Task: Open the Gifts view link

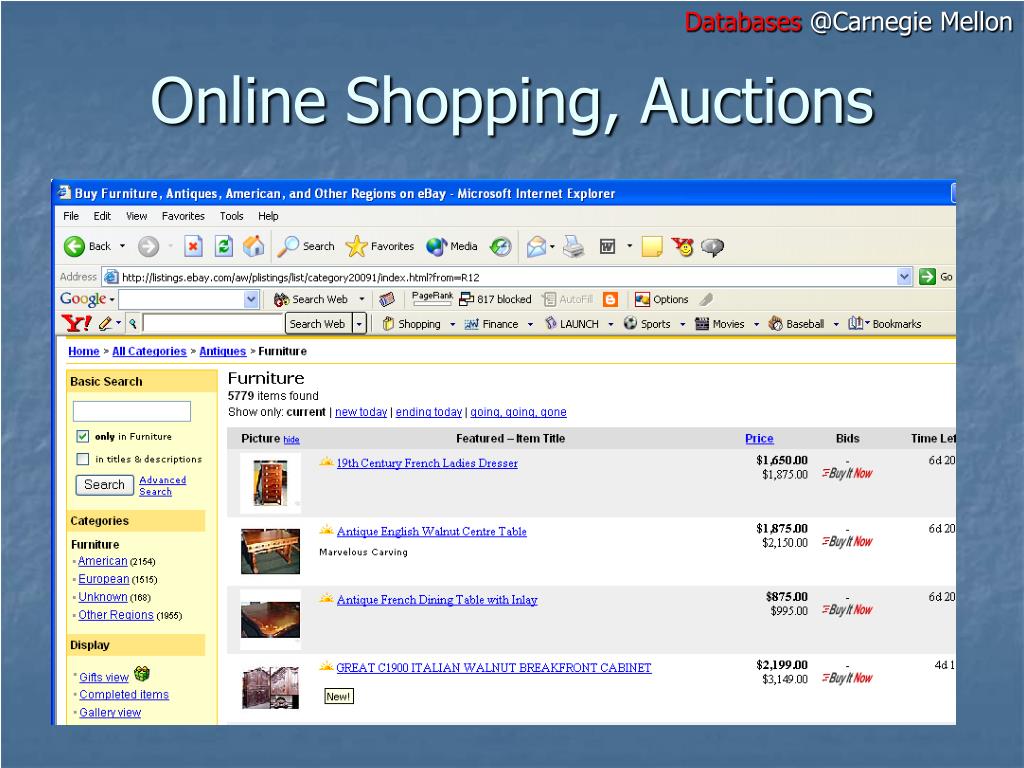Action: [104, 677]
